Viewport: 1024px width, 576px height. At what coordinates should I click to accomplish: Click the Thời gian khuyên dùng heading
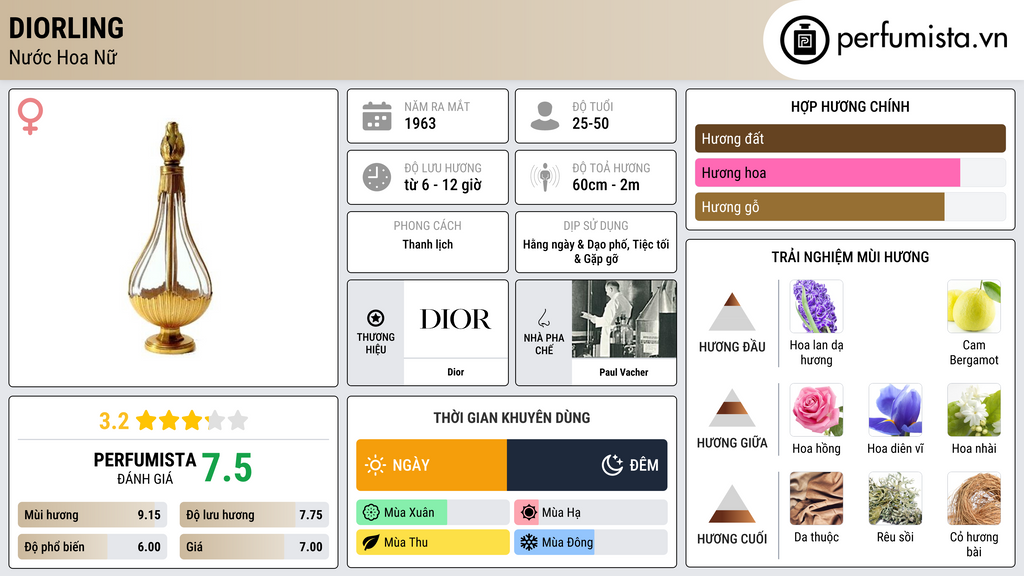click(511, 418)
